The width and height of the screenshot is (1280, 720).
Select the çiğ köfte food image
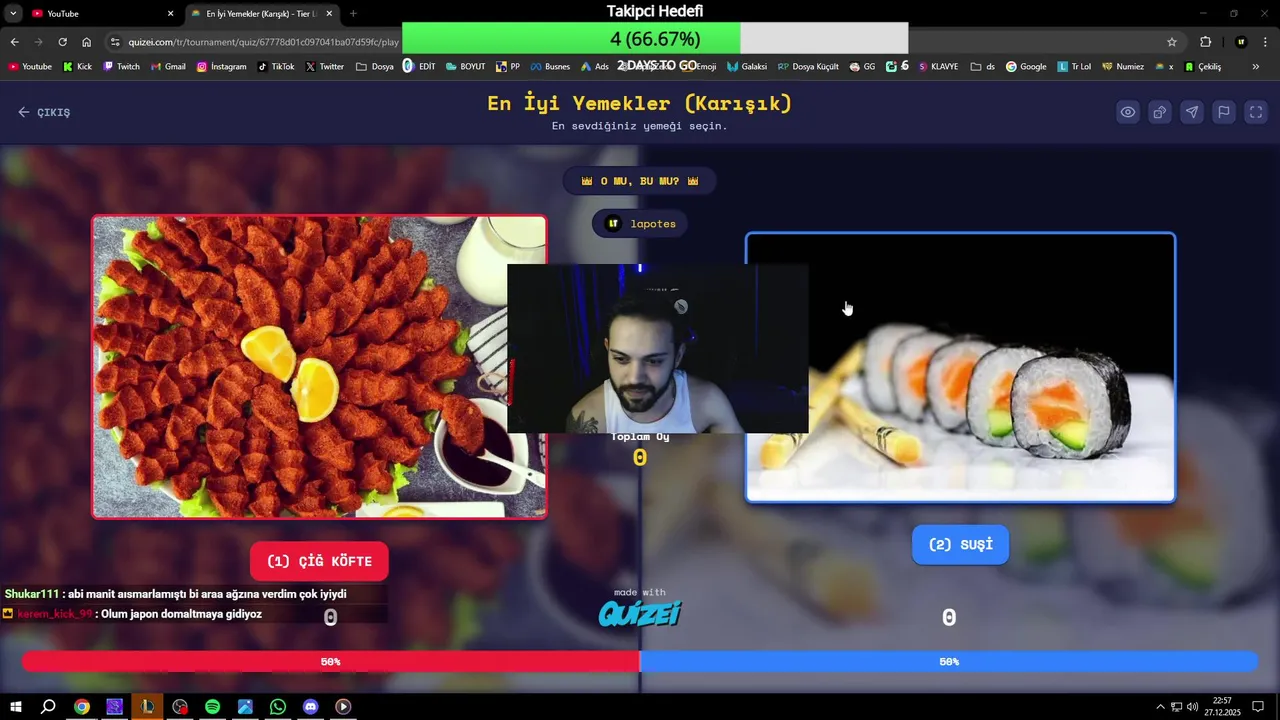click(x=319, y=367)
